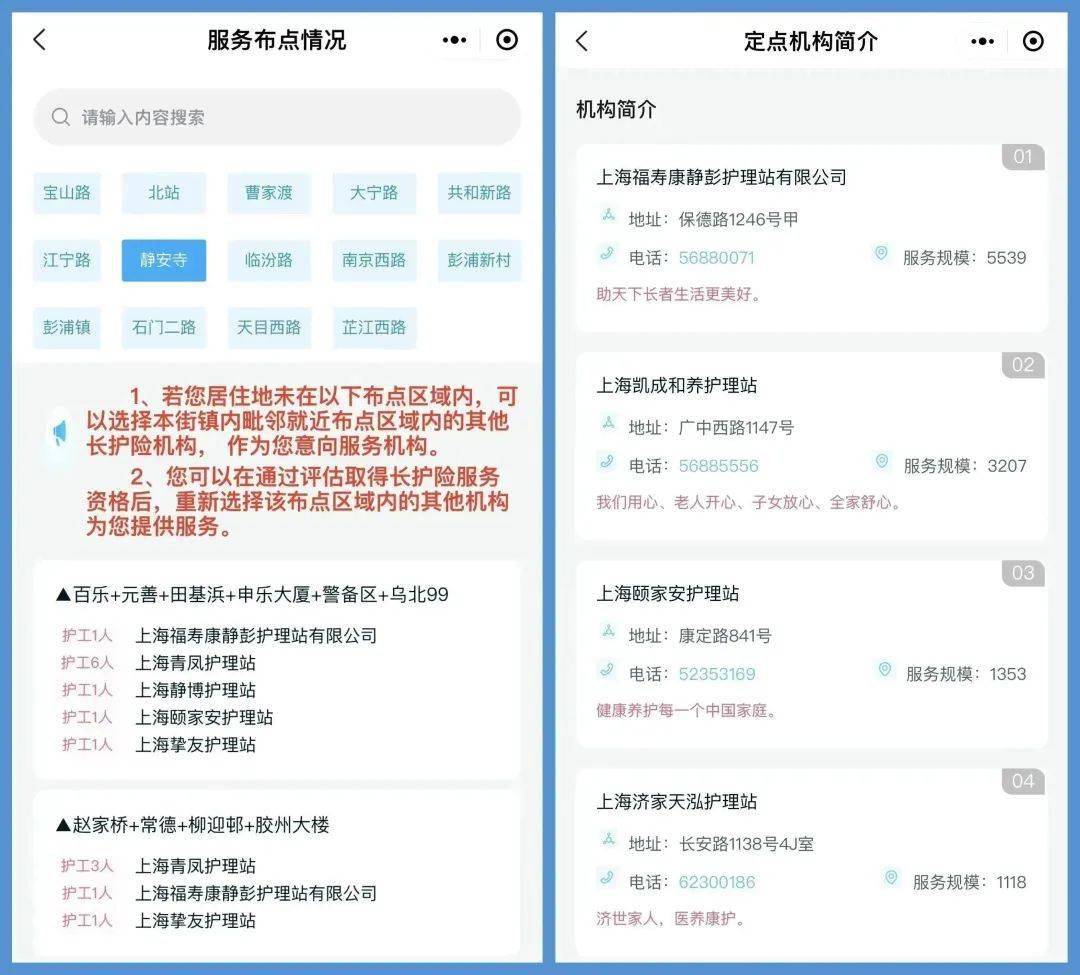This screenshot has height=975, width=1080.
Task: Click the back arrow on 定点机构简介 page
Action: click(582, 40)
